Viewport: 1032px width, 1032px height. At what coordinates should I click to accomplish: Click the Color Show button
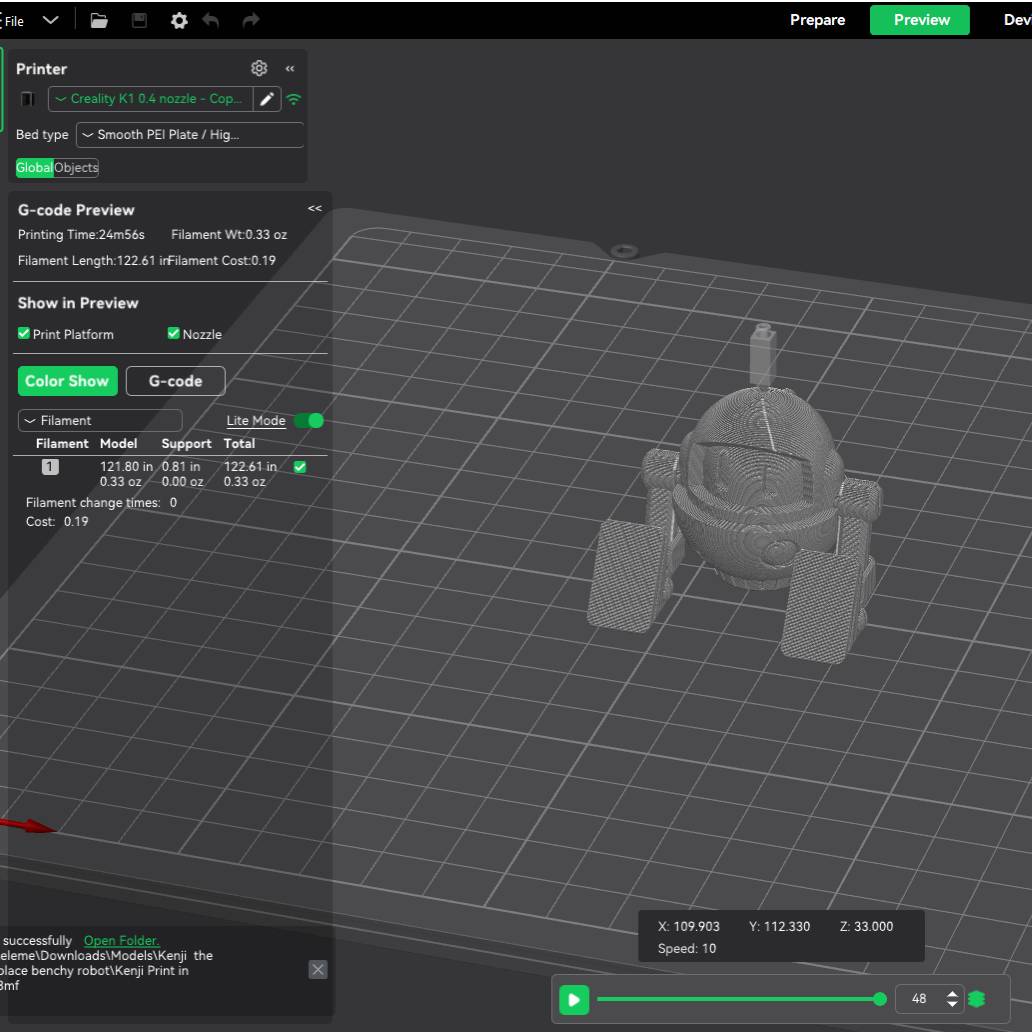coord(68,381)
